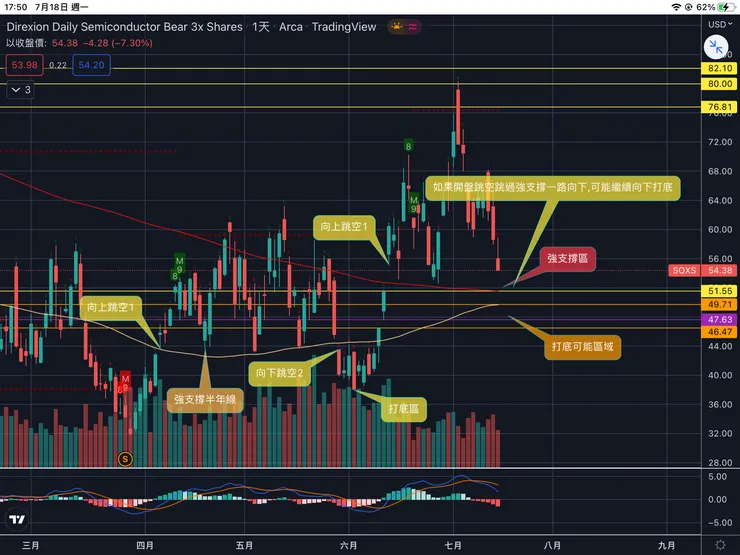Click the 以收盤價 legend text
Viewport: 740px width, 555px height.
[26, 43]
